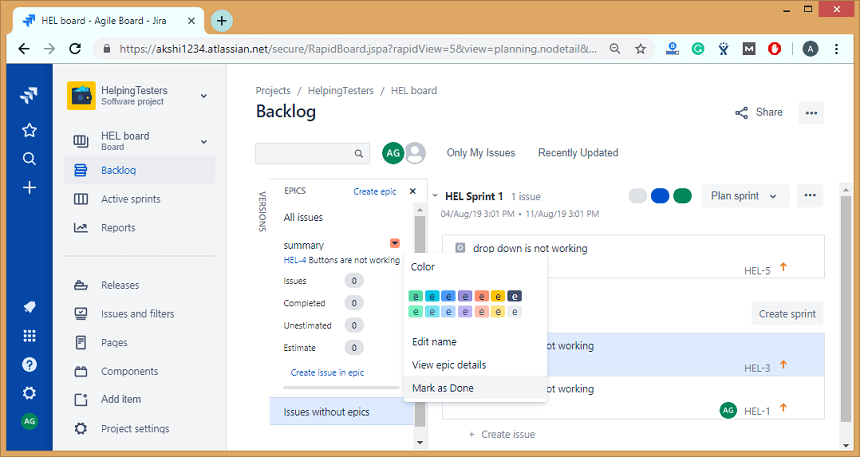Open the Plan sprint dropdown

(745, 196)
